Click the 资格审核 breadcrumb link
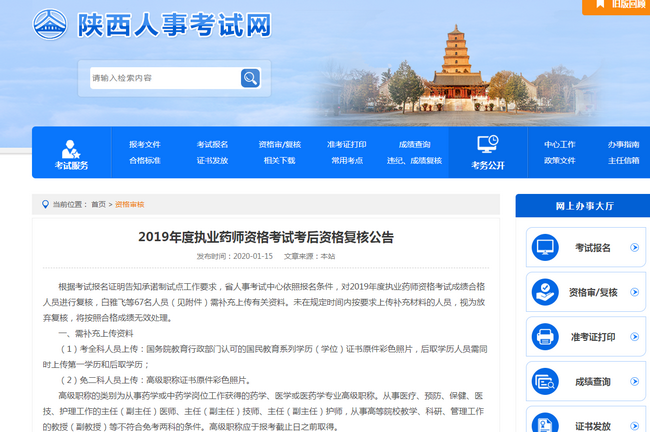 coord(129,204)
